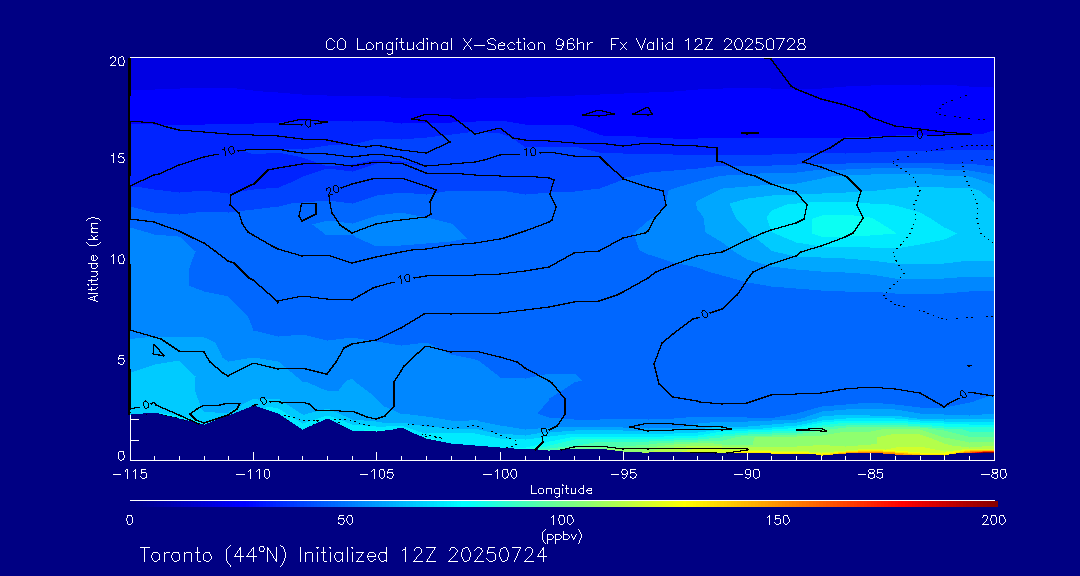This screenshot has width=1080, height=576.
Task: Click the 15 km altitude tick label
Action: coord(115,159)
